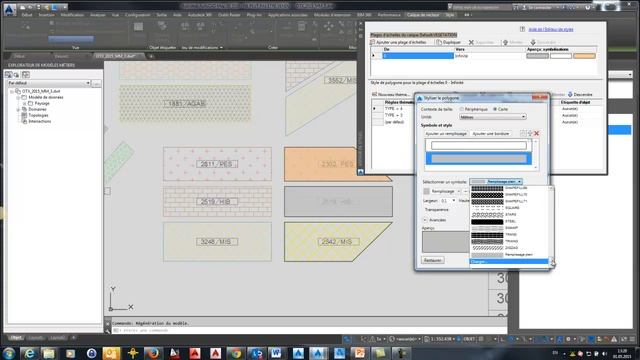Click the Nouveau thème icon
This screenshot has width=640, height=360.
coord(374,94)
